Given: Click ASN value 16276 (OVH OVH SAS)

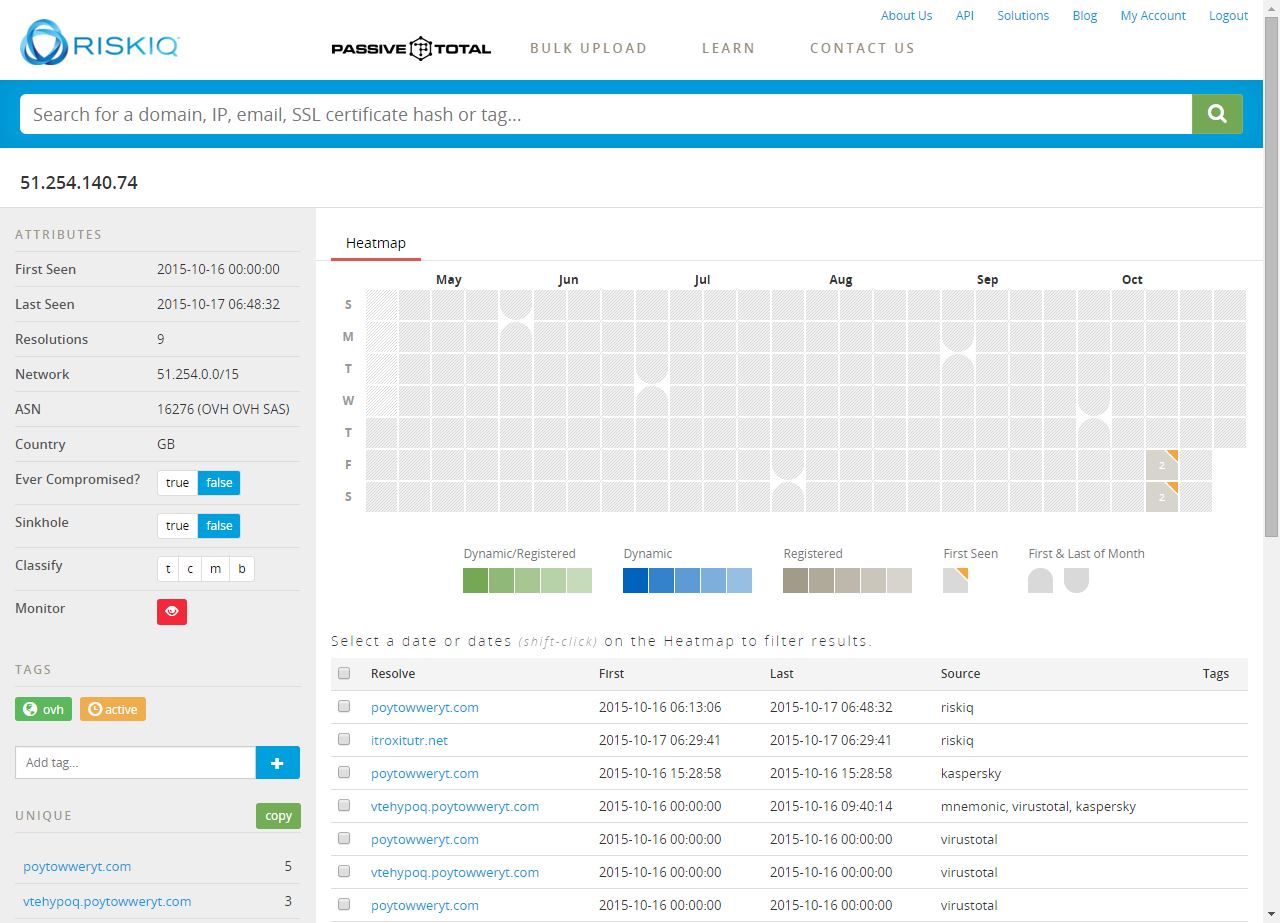Looking at the screenshot, I should [221, 409].
